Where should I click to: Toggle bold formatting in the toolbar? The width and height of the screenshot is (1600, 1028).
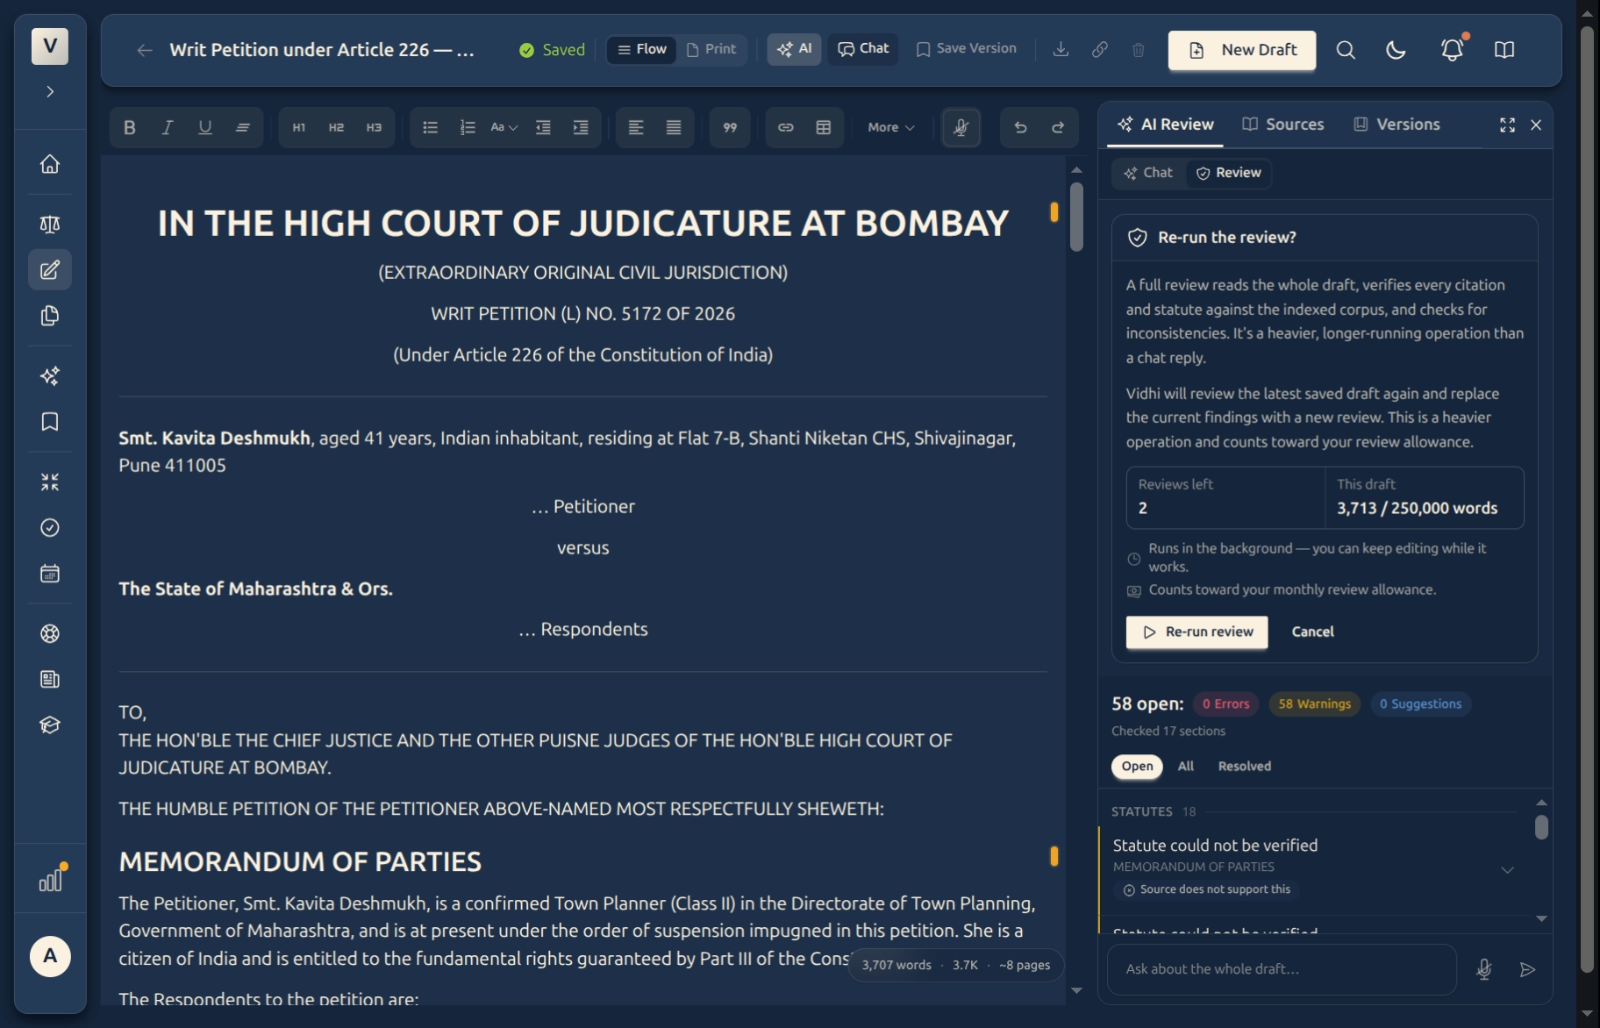point(129,127)
